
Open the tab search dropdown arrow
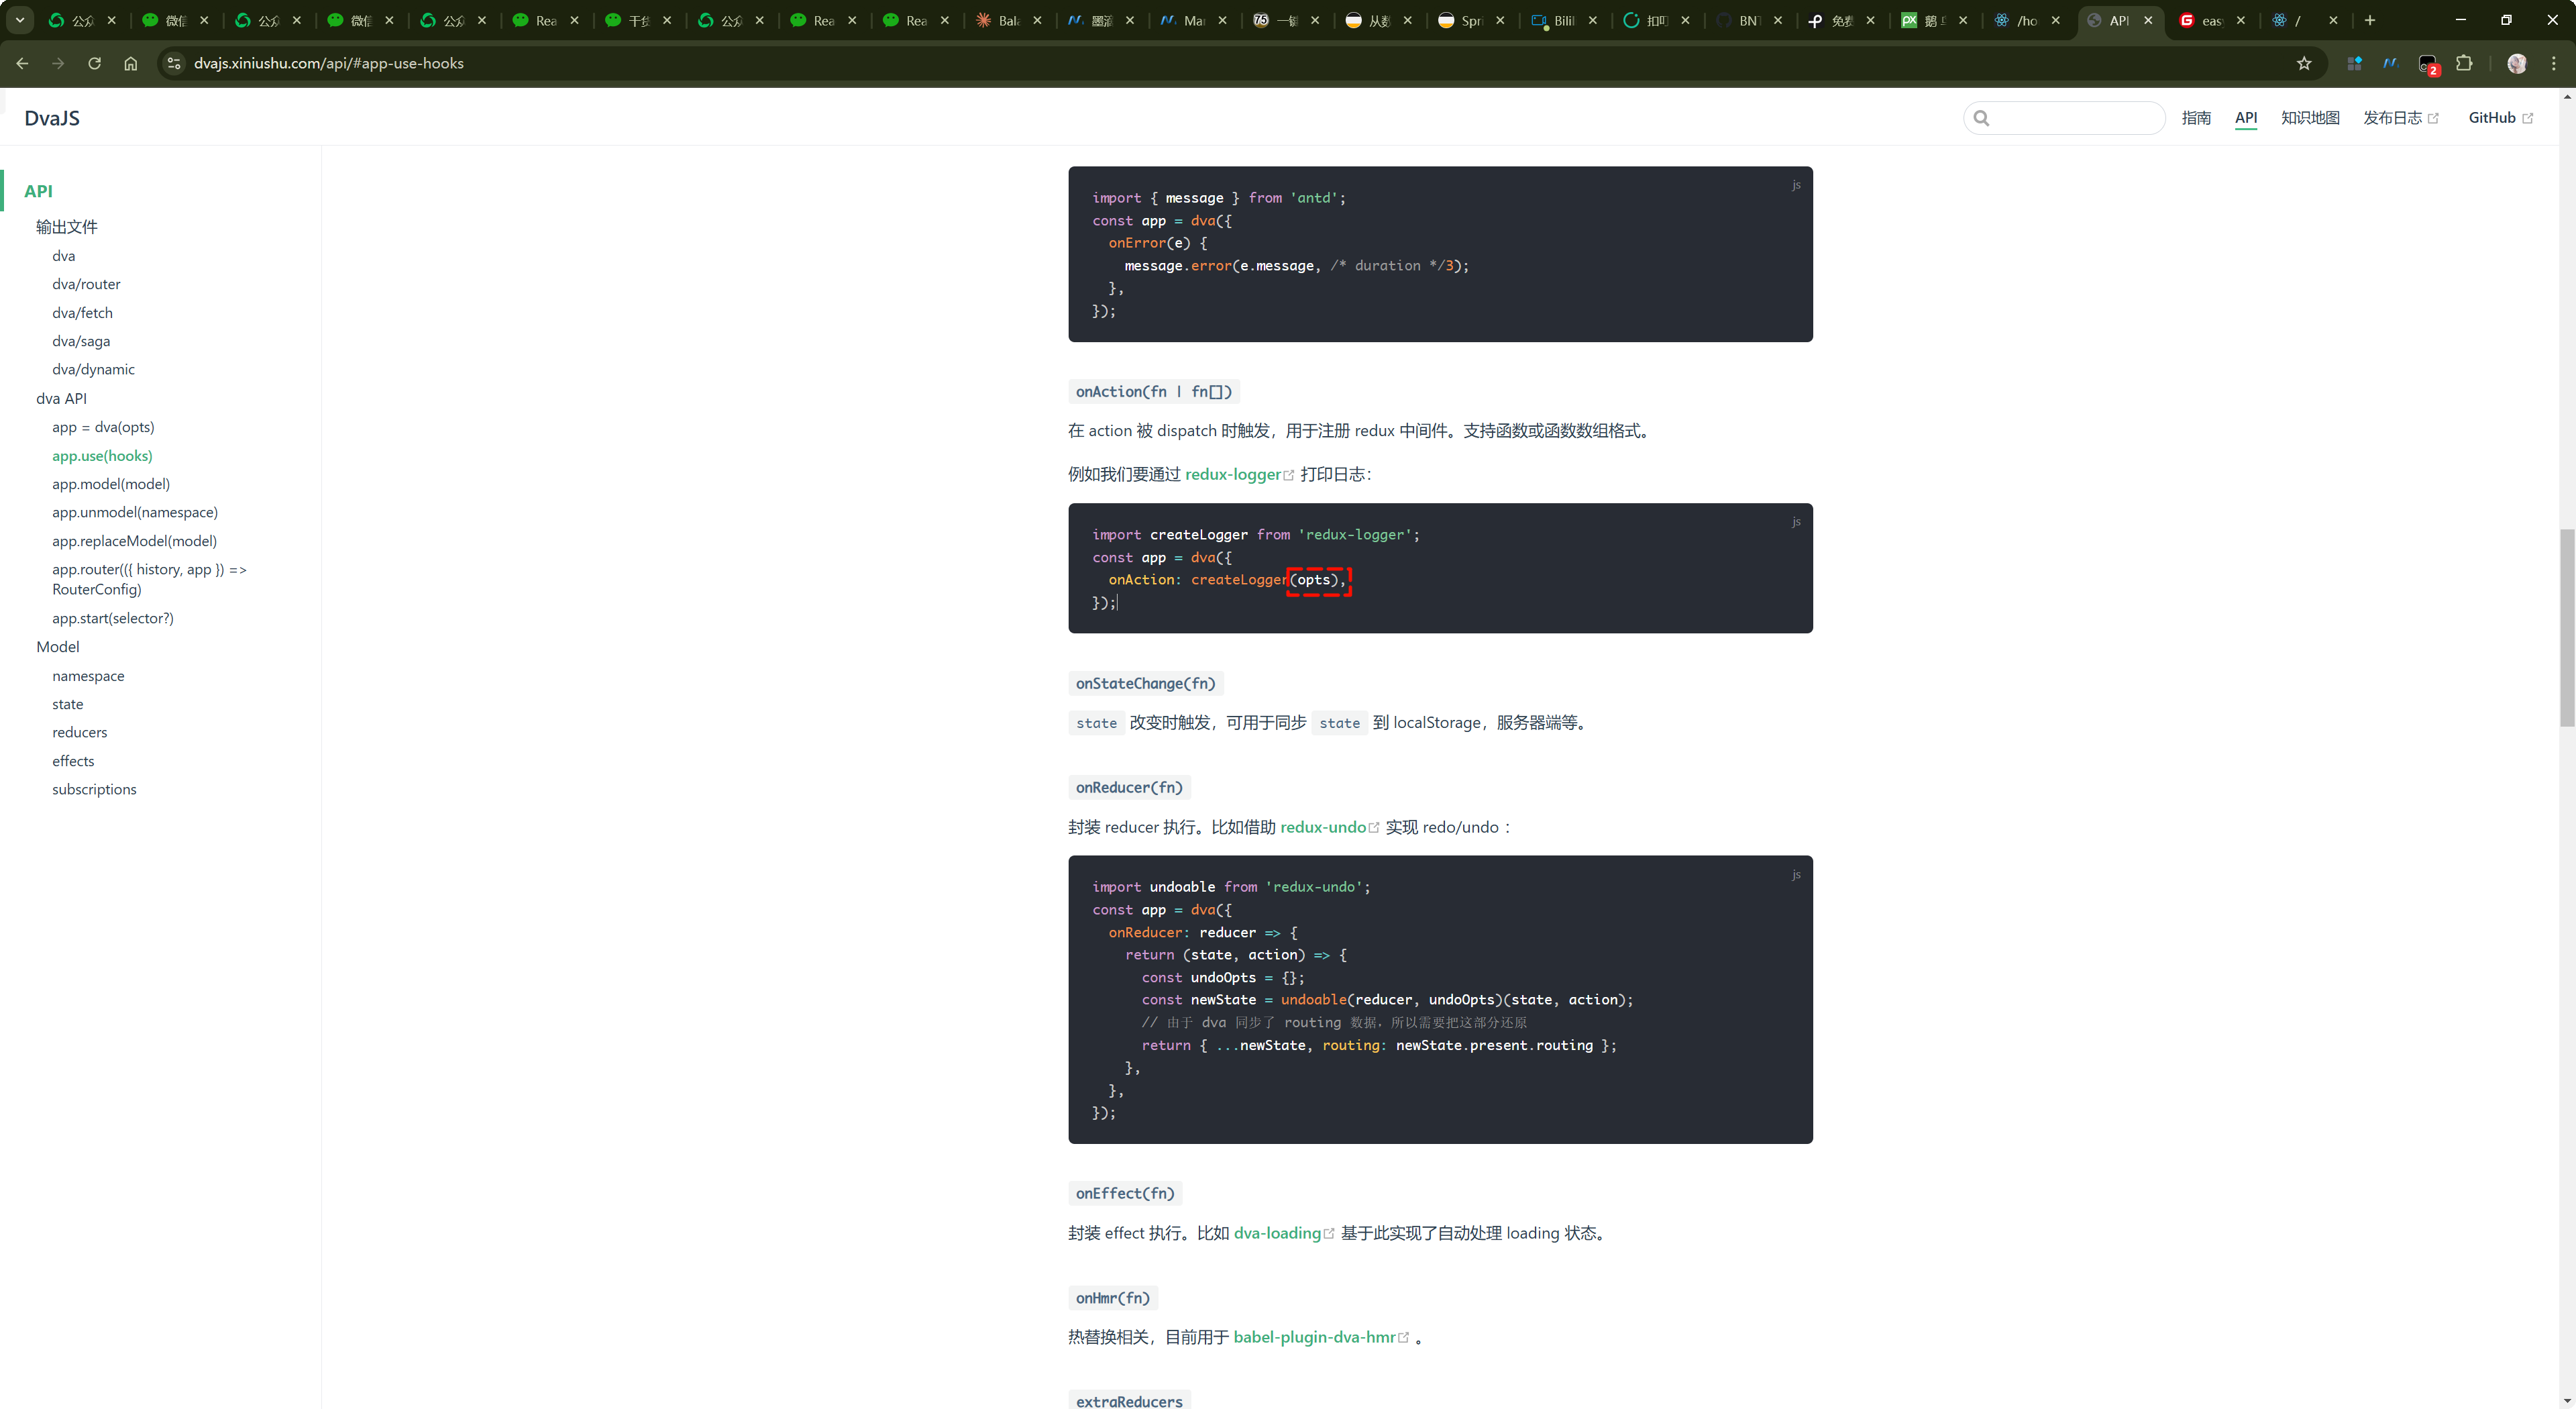point(19,20)
